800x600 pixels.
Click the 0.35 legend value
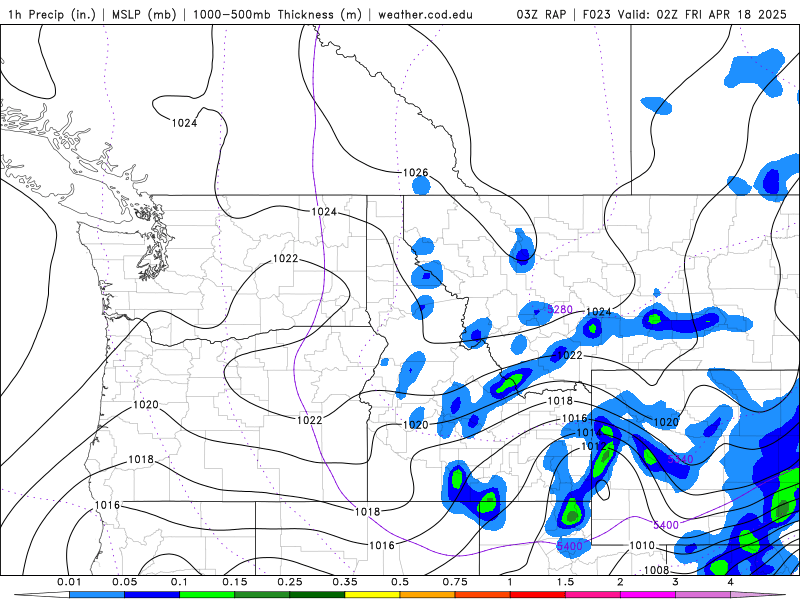tap(345, 582)
